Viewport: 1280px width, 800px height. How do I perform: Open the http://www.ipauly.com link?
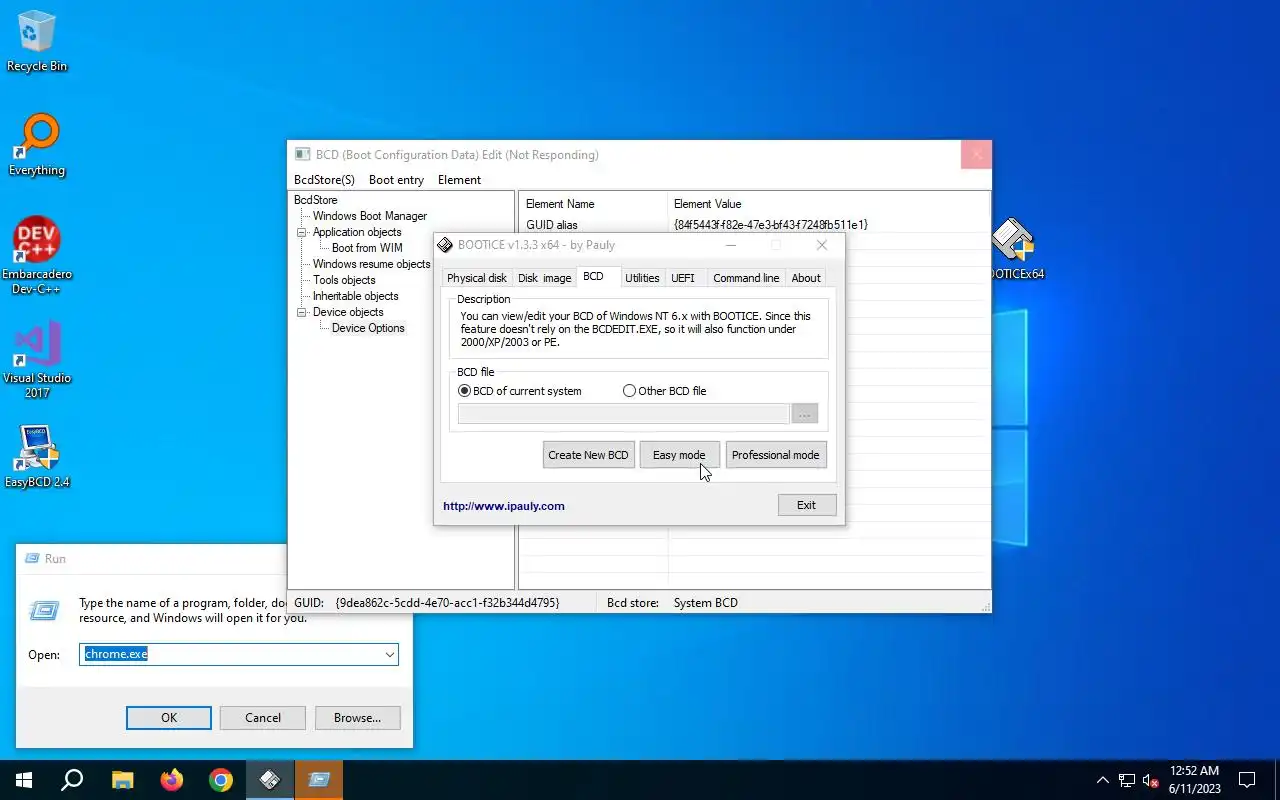click(504, 506)
